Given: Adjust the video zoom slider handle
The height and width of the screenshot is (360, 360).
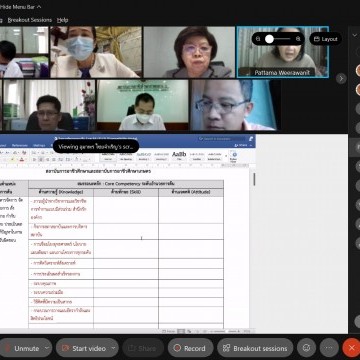Looking at the screenshot, I should (269, 39).
